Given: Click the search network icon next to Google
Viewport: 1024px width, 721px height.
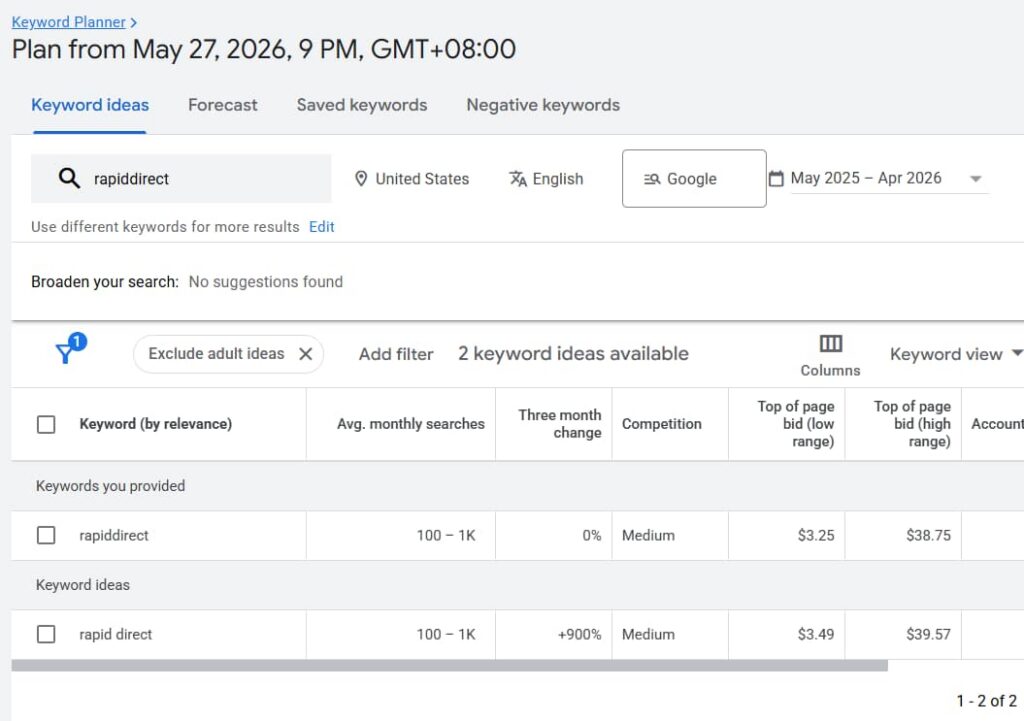Looking at the screenshot, I should point(652,179).
